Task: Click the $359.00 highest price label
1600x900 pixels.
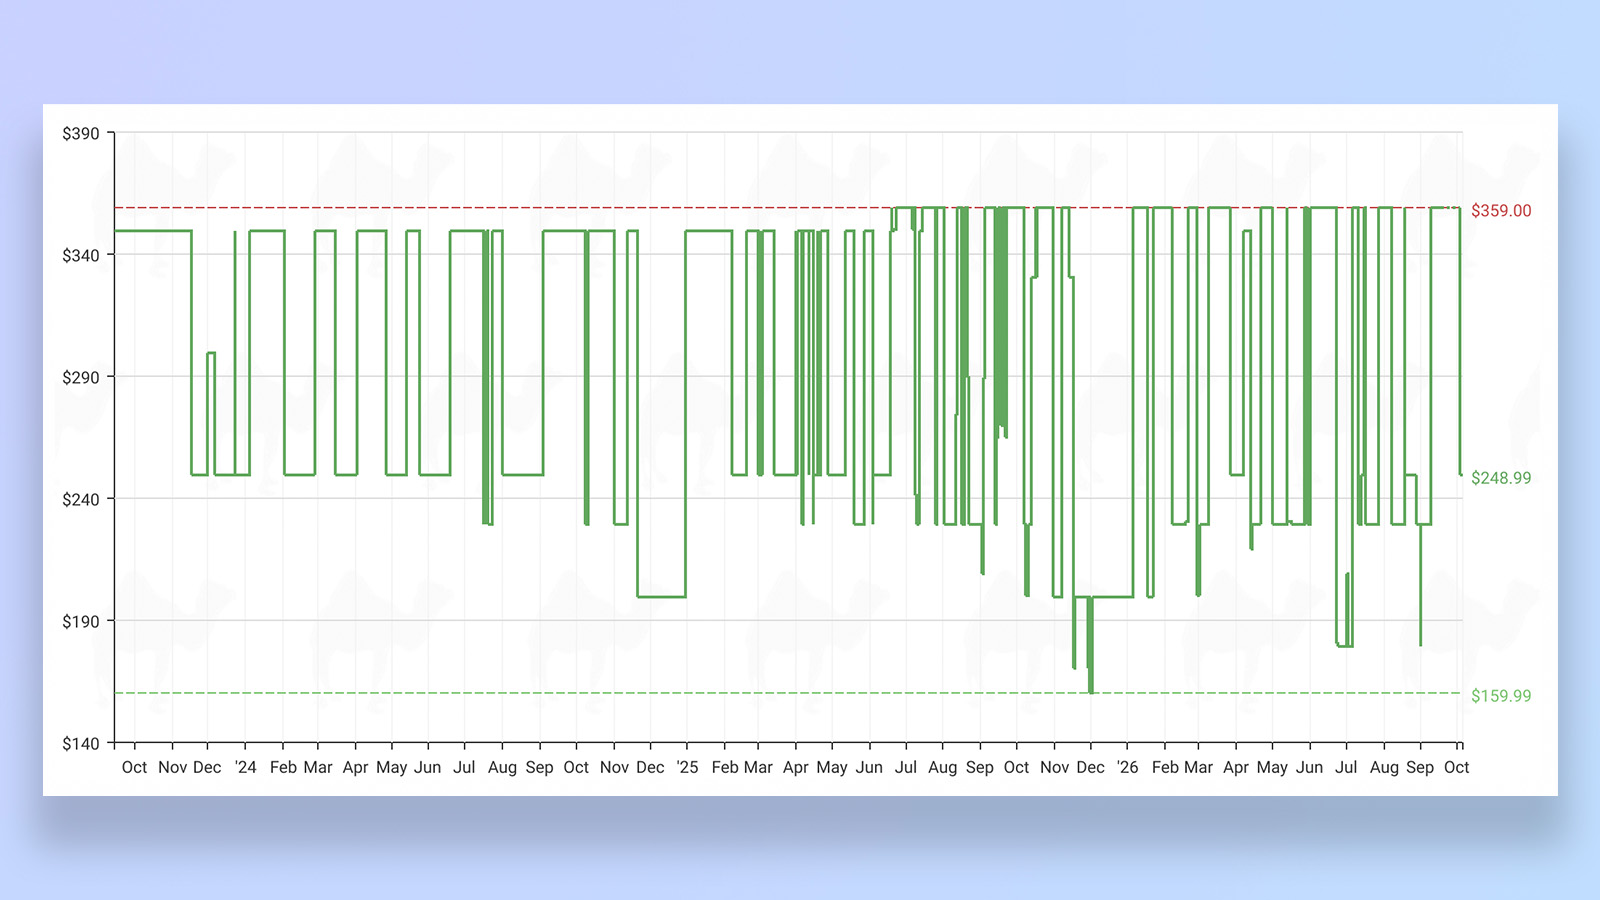Action: pyautogui.click(x=1501, y=210)
